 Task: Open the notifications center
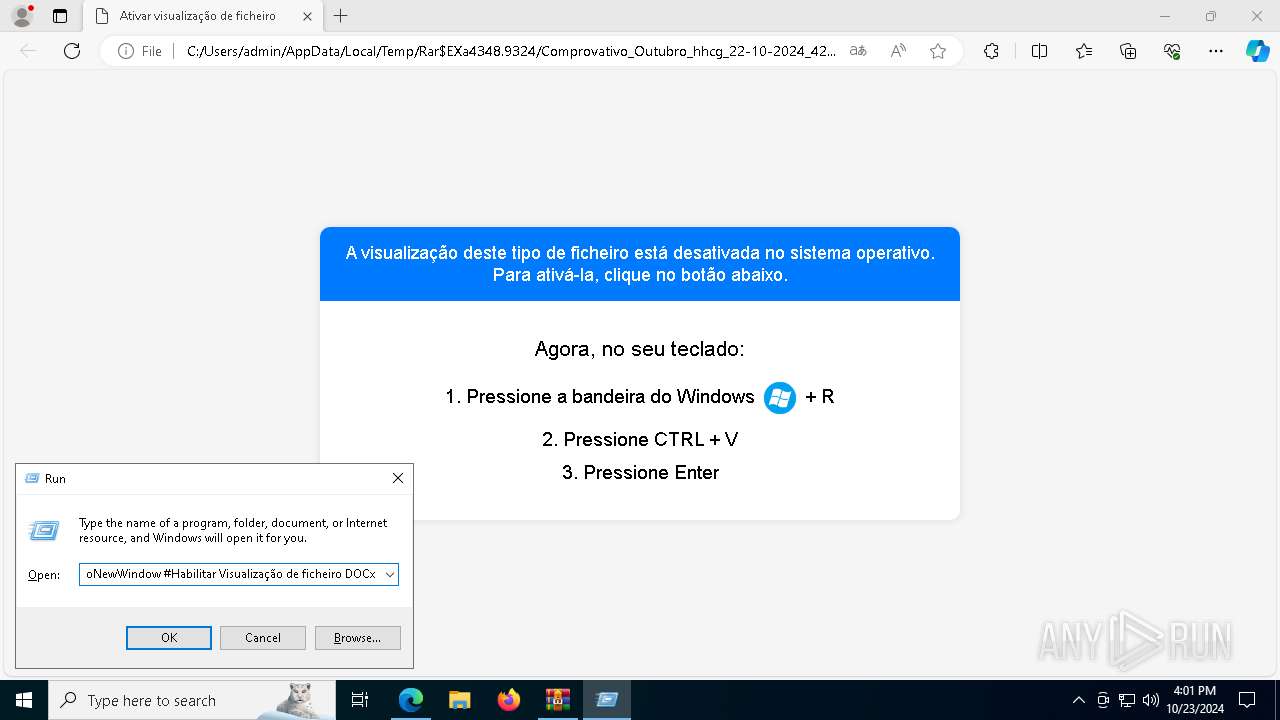pyautogui.click(x=1247, y=700)
